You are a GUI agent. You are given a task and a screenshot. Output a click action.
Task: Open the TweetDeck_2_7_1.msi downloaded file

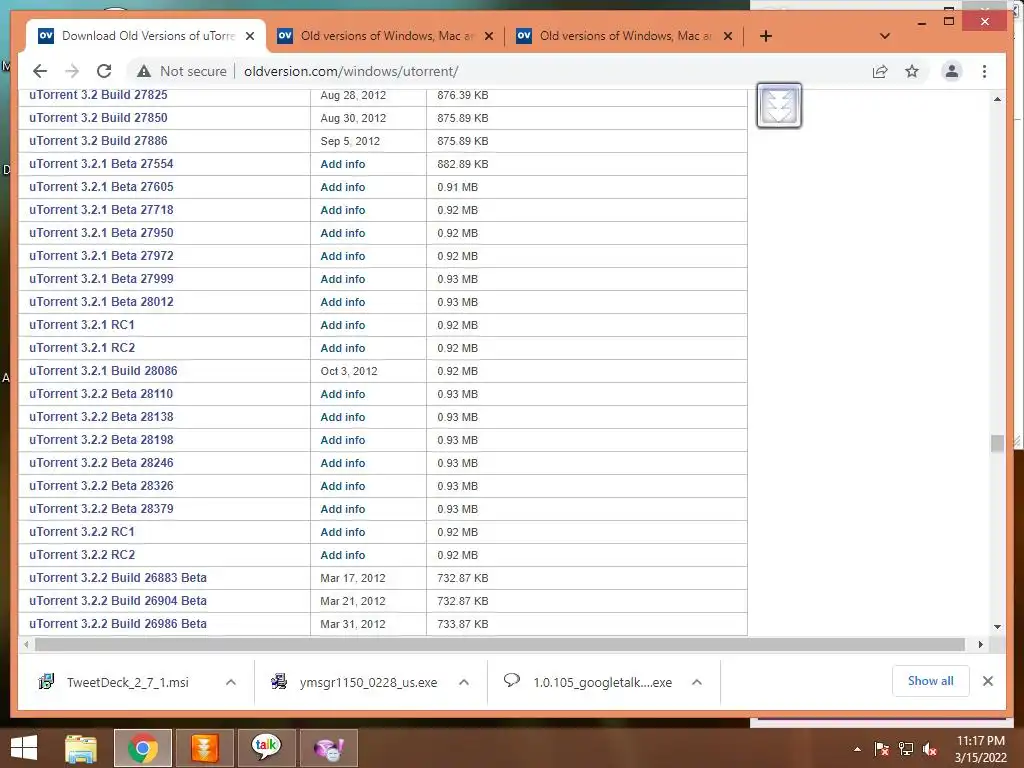(x=127, y=682)
